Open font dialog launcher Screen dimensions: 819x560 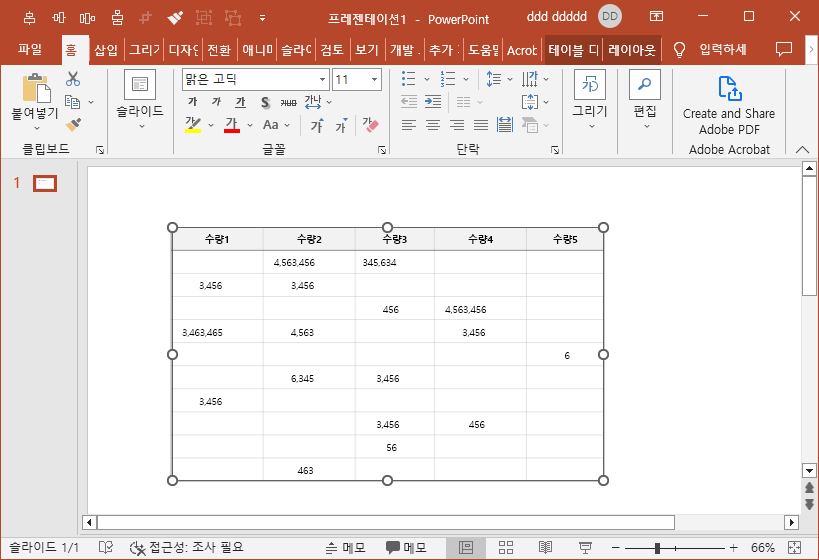[382, 150]
